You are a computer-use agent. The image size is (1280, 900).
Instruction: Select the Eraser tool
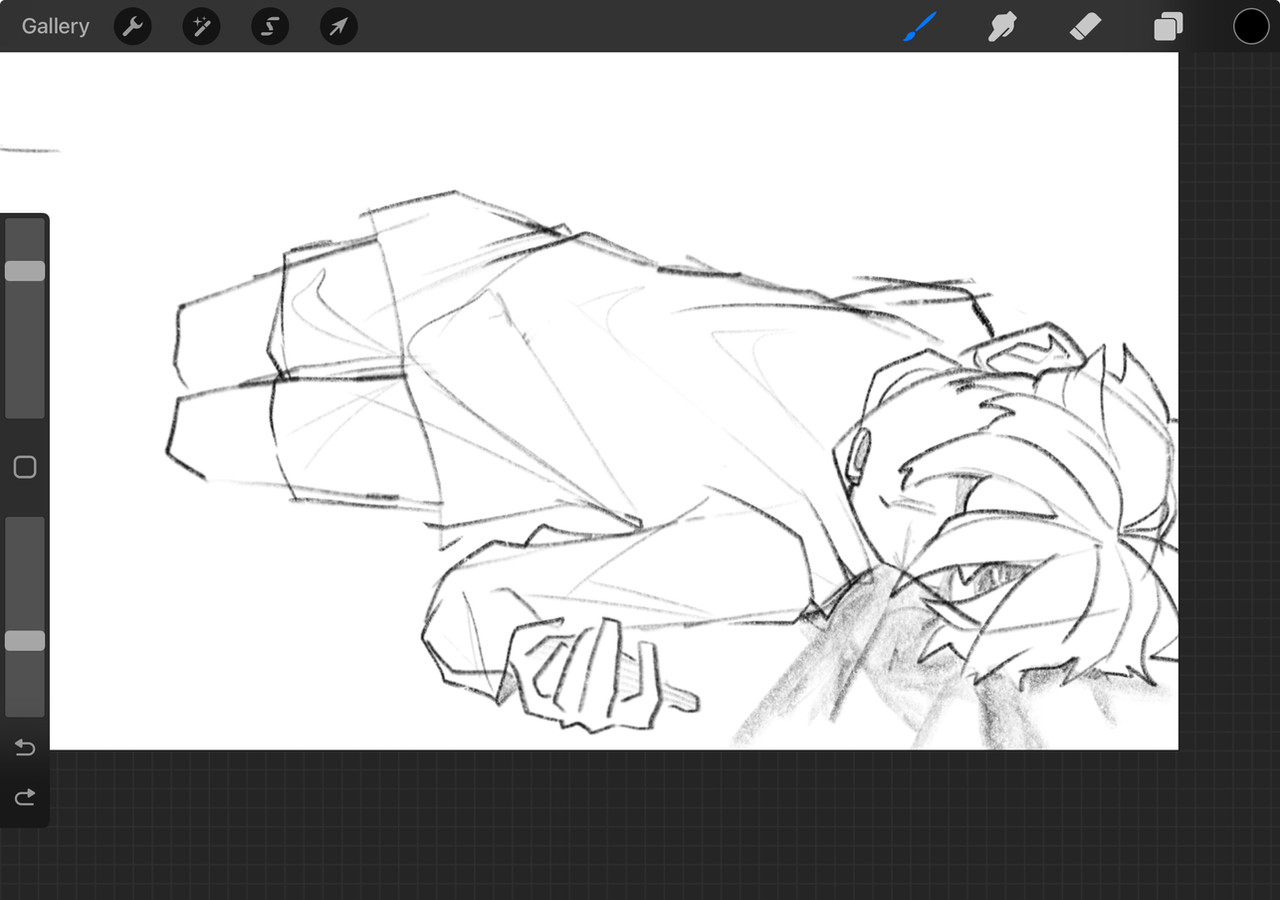(1085, 27)
